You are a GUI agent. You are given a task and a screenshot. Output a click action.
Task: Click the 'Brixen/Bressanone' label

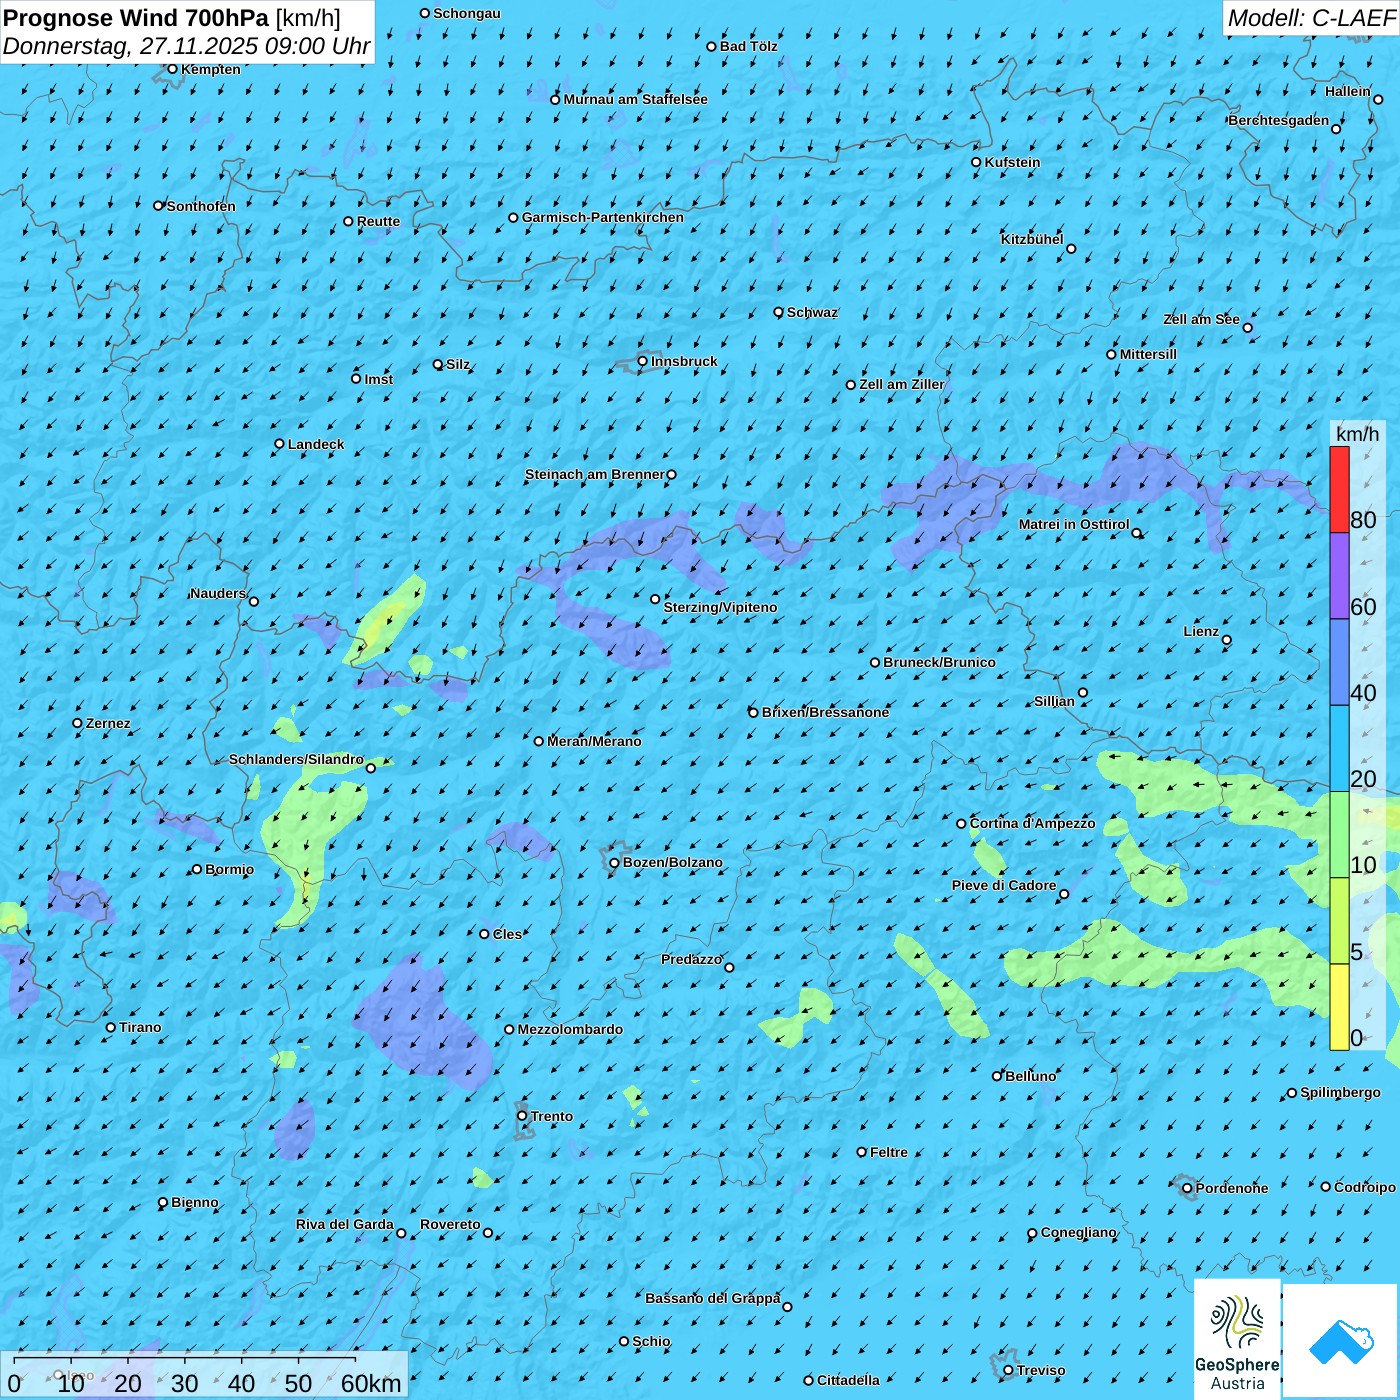pyautogui.click(x=825, y=712)
